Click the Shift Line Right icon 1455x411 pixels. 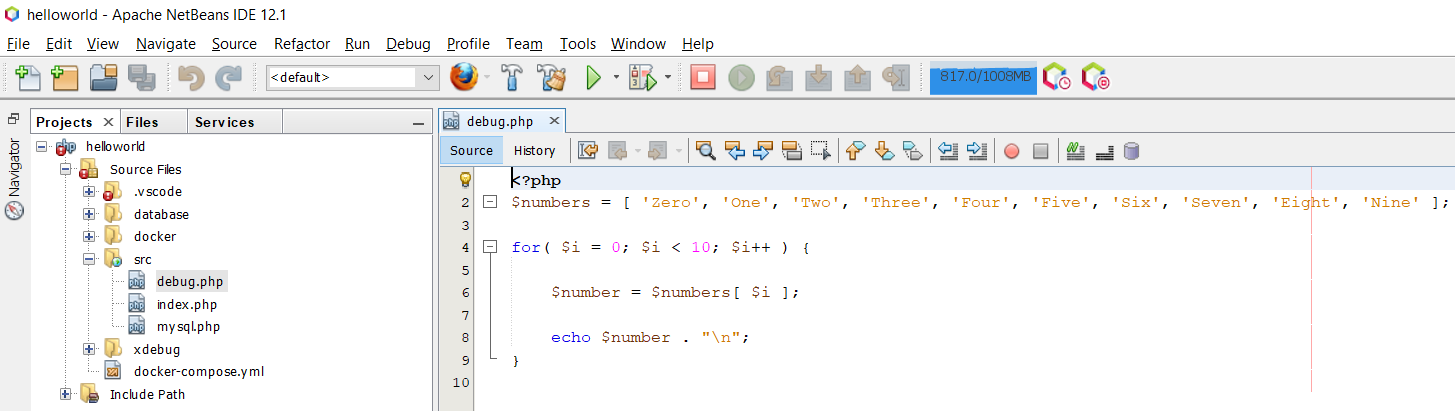(x=978, y=151)
